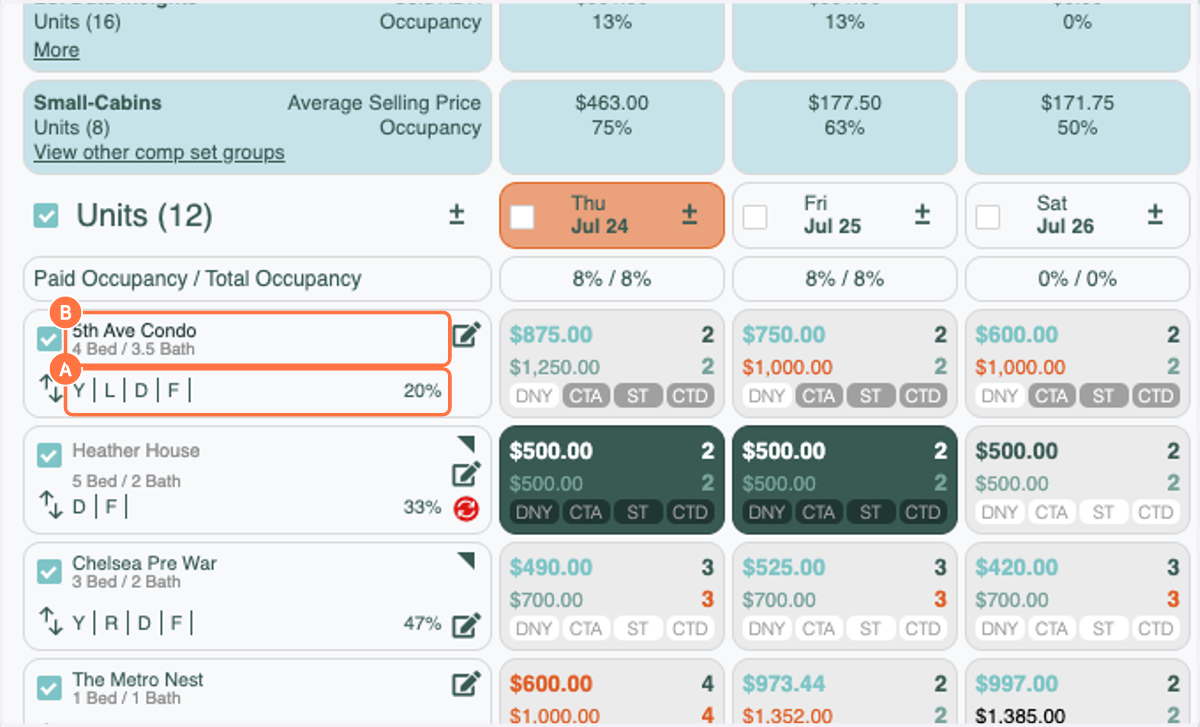1200x727 pixels.
Task: Open edit icon for 5th Ave Condo
Action: click(465, 335)
